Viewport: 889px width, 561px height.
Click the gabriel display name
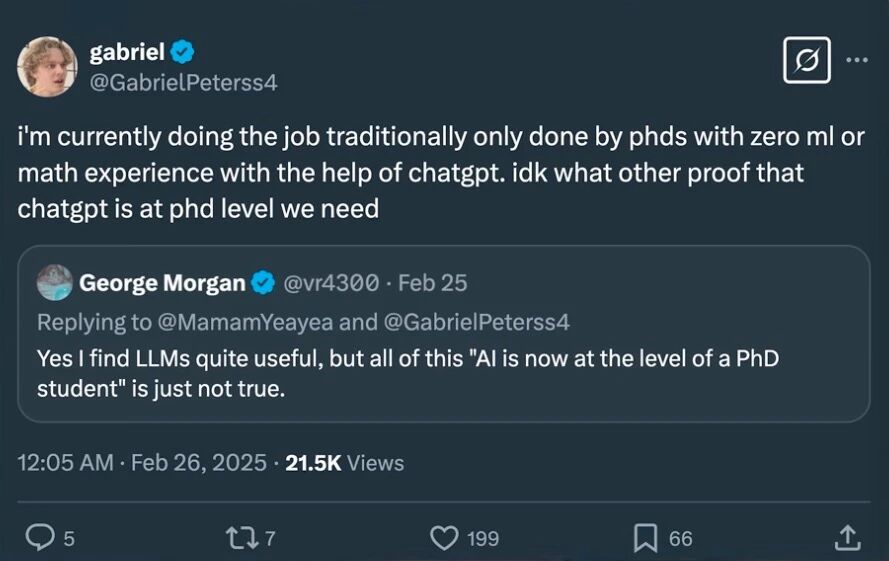coord(127,53)
